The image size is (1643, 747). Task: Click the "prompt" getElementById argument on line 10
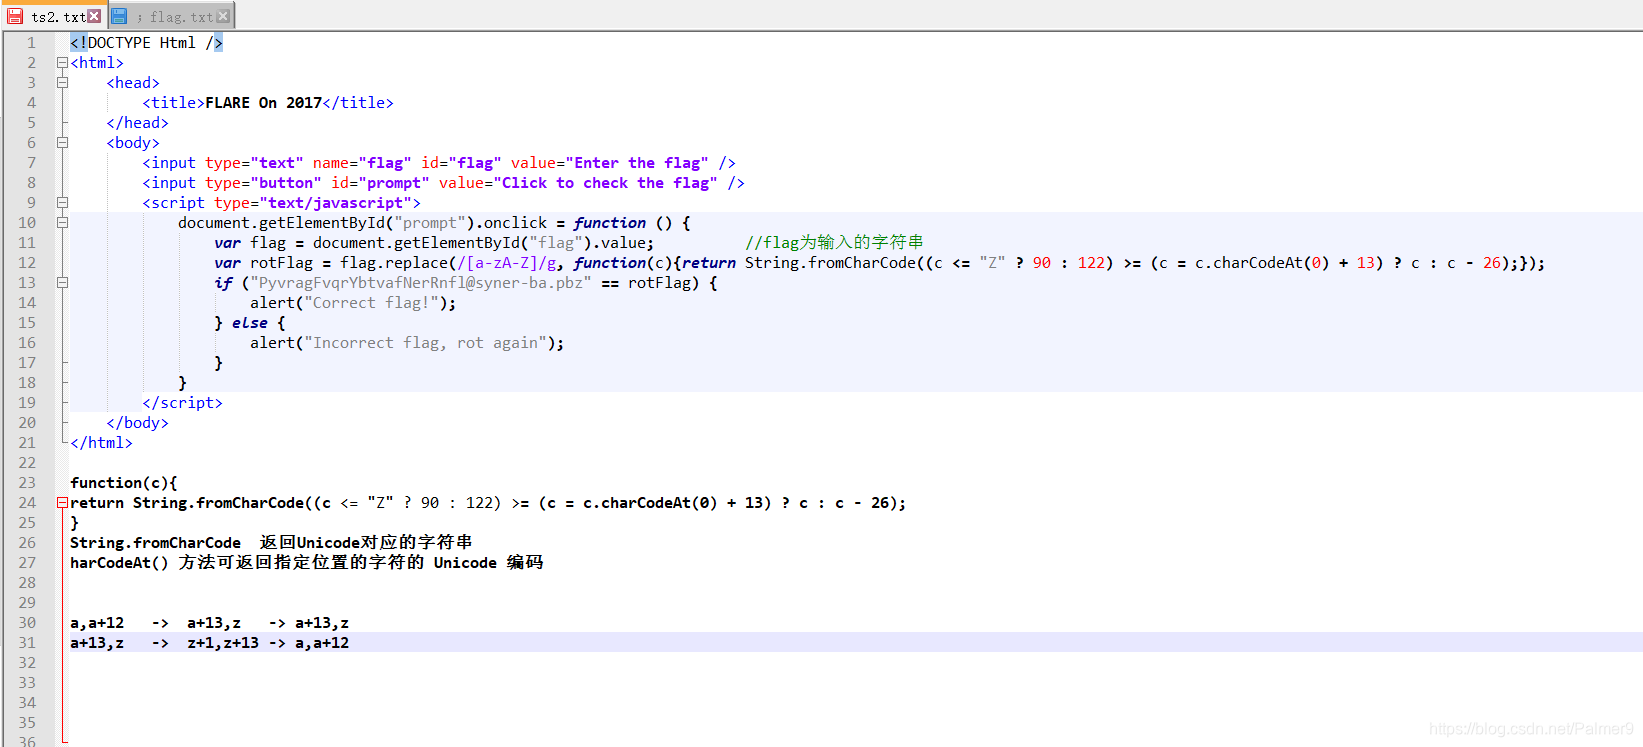[x=431, y=223]
